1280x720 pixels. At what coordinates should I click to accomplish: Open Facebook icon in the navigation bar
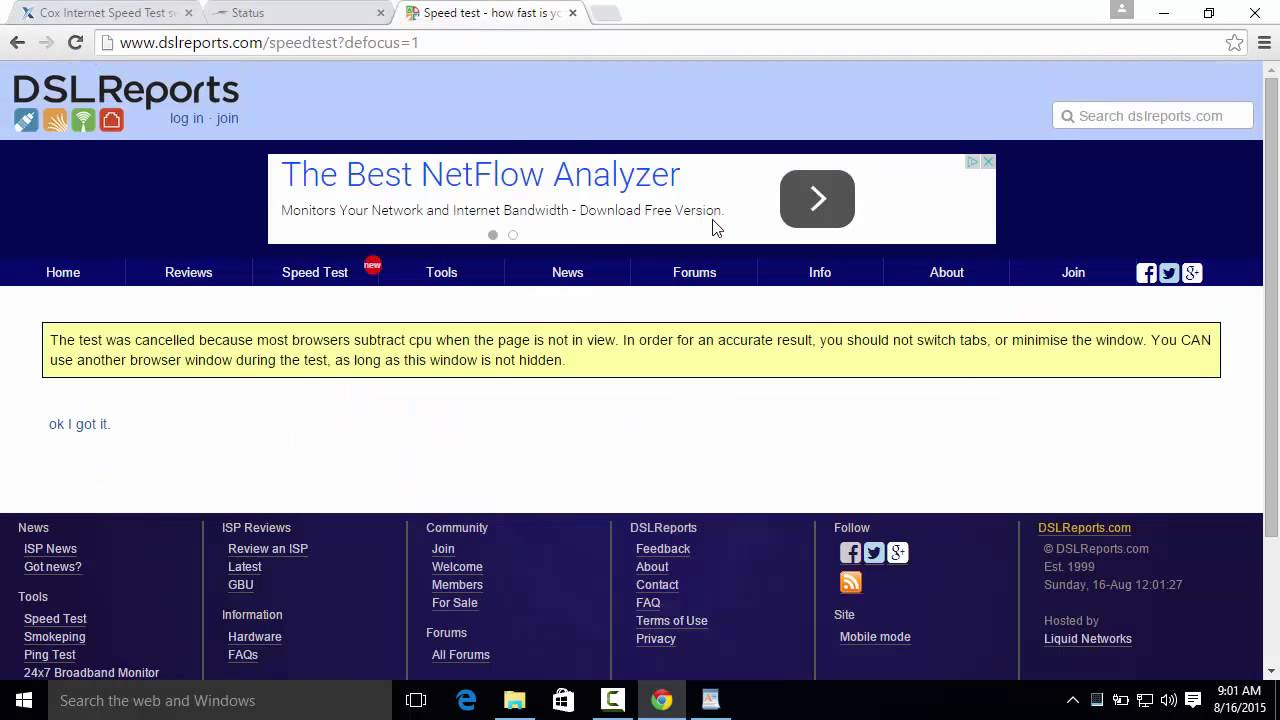tap(1147, 273)
